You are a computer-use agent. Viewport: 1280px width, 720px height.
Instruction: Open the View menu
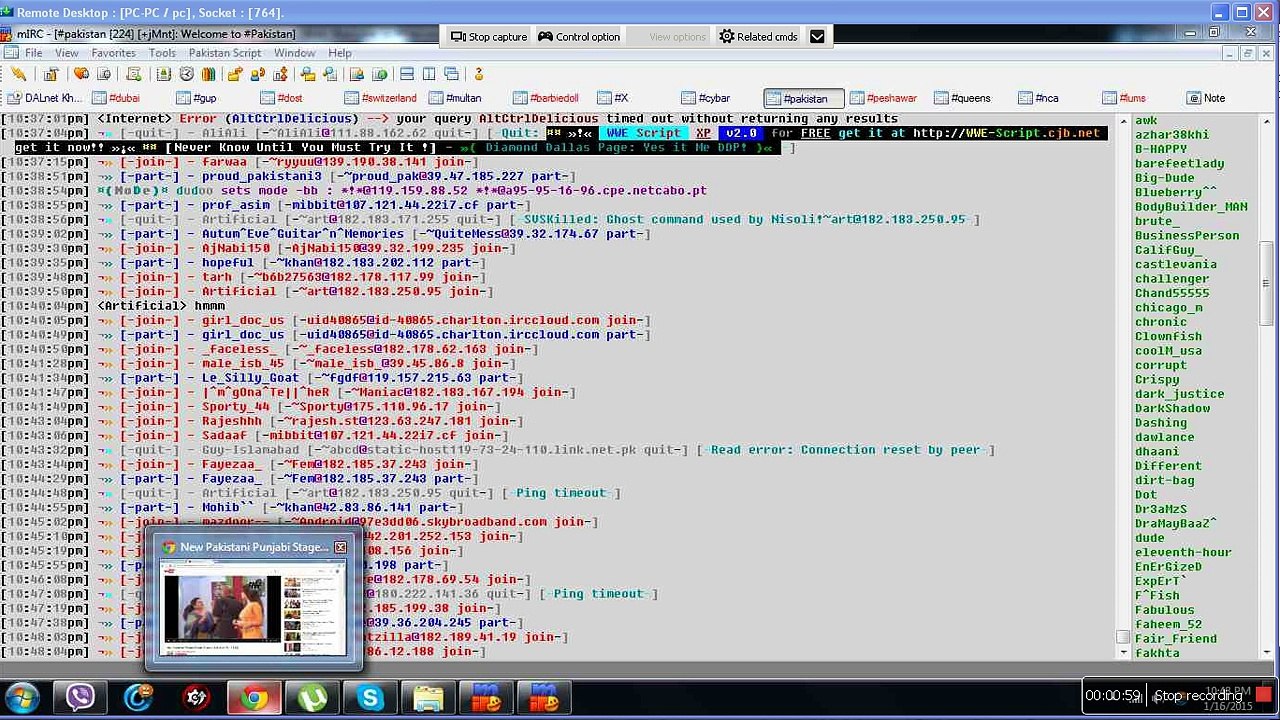click(67, 53)
